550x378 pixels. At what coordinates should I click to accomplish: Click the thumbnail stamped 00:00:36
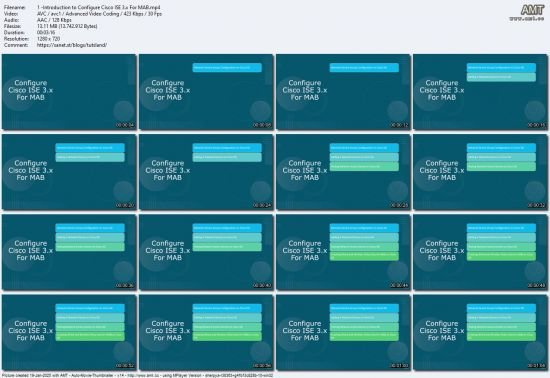(69, 252)
